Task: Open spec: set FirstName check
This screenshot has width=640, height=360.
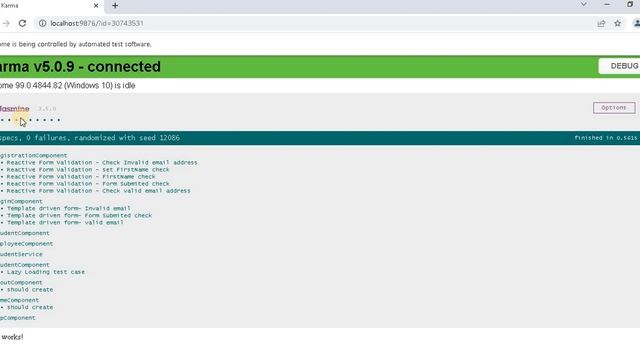Action: 88,169
